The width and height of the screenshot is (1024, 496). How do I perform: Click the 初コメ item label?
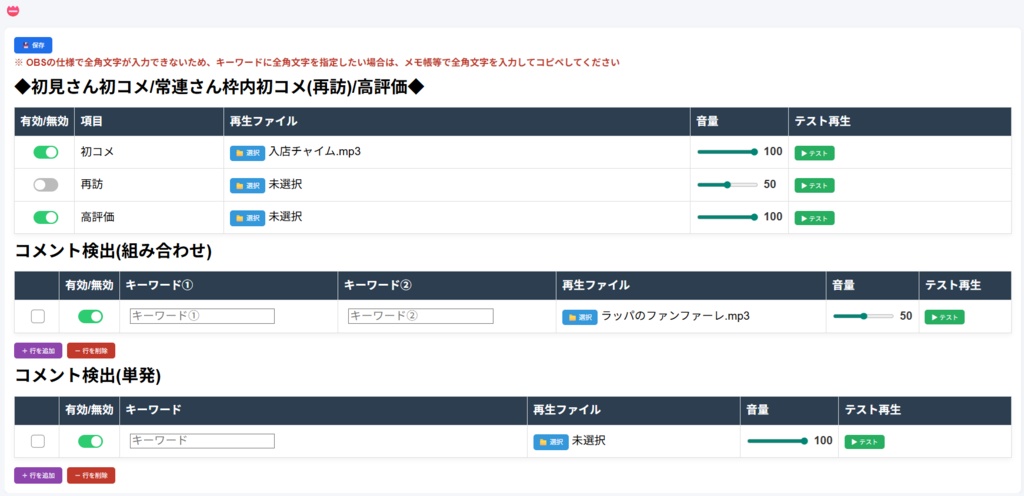click(97, 152)
